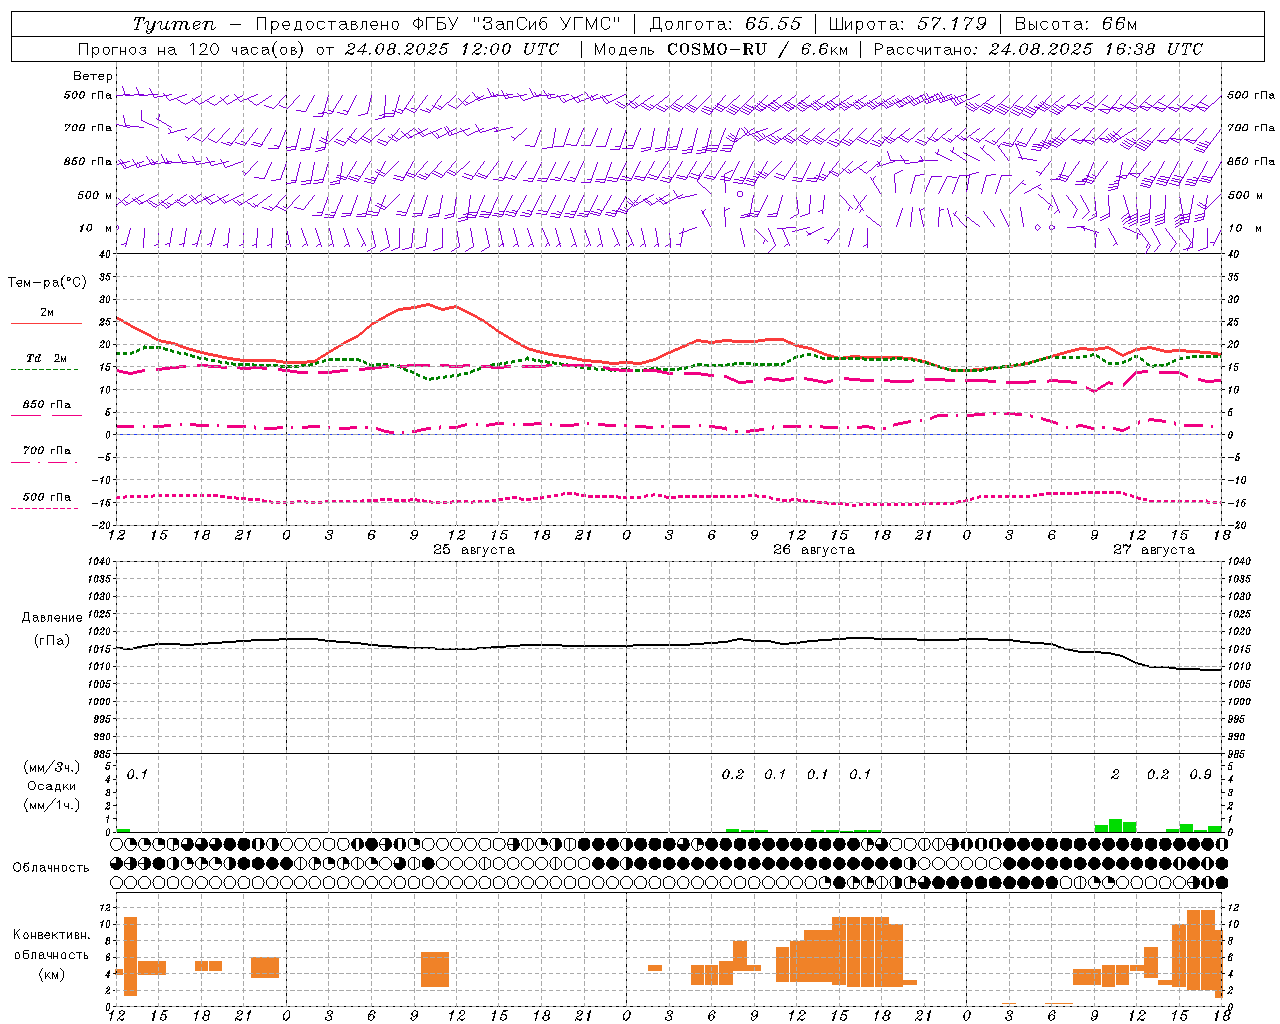Screen dimensions: 1280x1024
Task: Click the "(мм/1ч.)" precipitation unit label
Action: (x=51, y=805)
